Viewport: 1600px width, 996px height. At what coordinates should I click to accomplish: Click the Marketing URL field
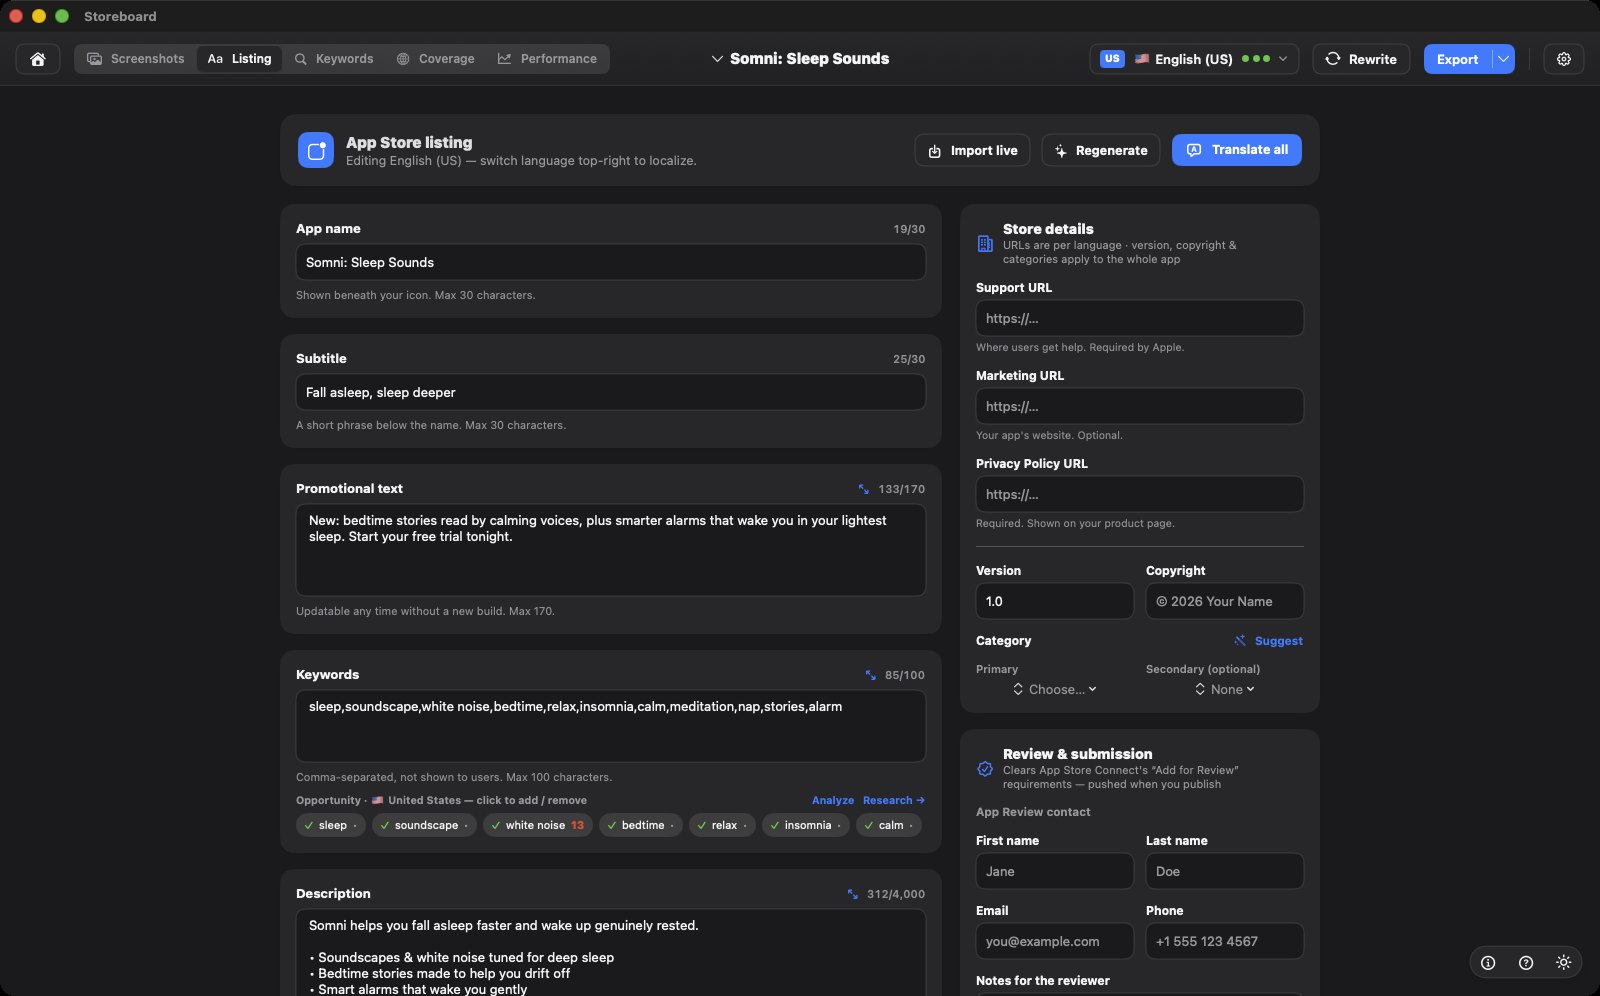pyautogui.click(x=1140, y=406)
